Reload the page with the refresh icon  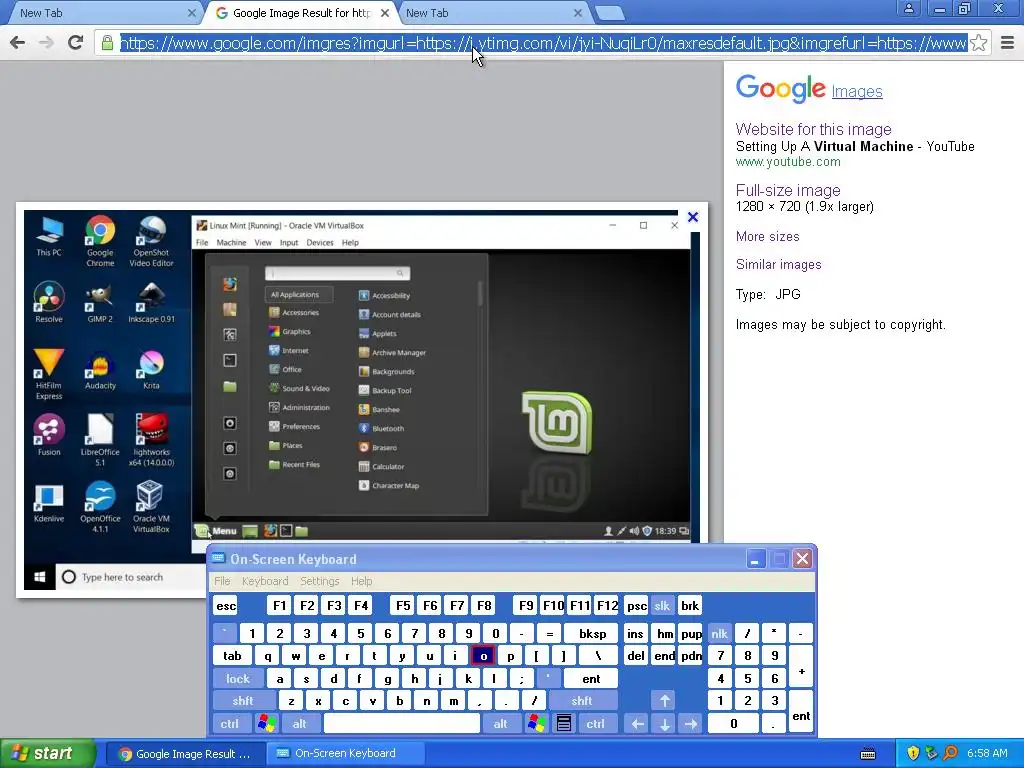click(x=76, y=43)
